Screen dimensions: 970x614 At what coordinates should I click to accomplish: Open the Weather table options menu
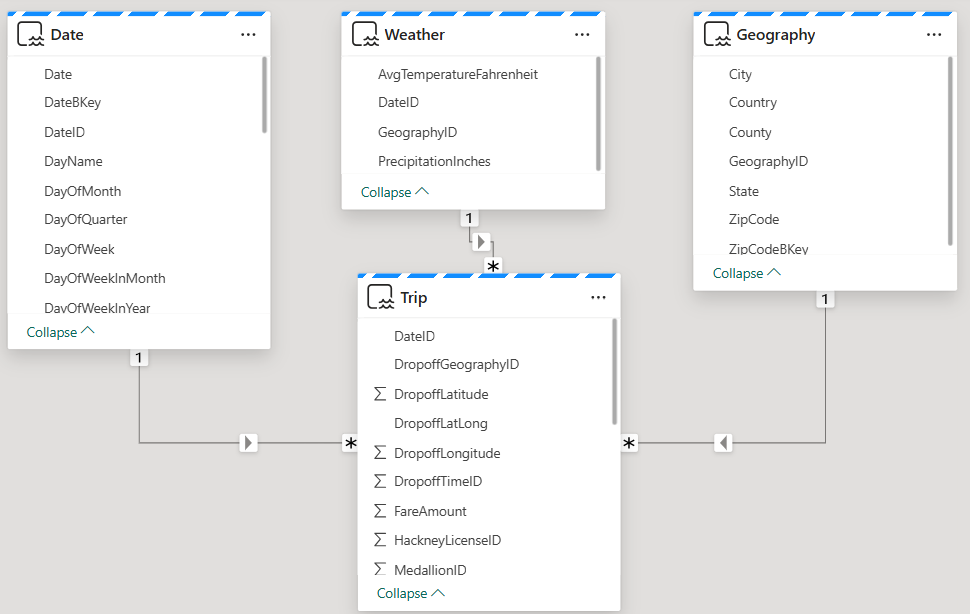pyautogui.click(x=582, y=35)
